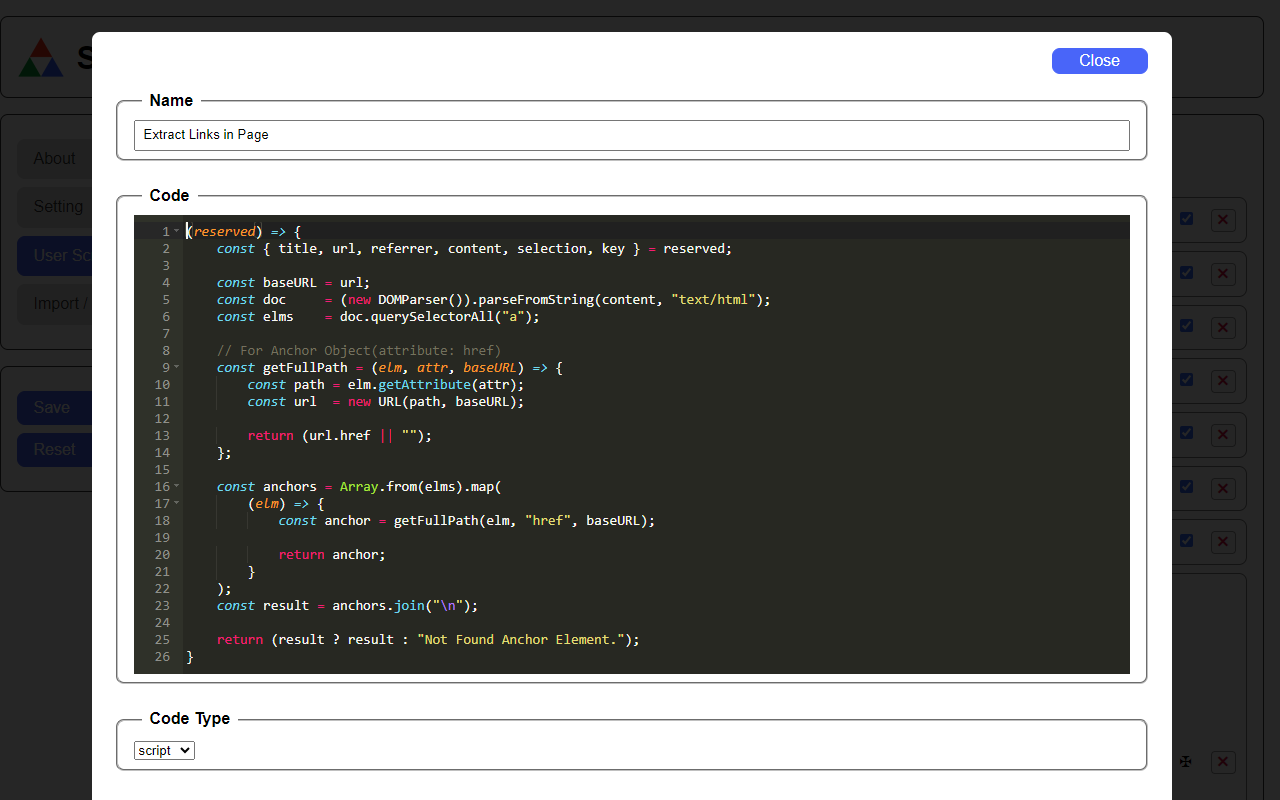Click line number 26 in the editor gutter
The width and height of the screenshot is (1280, 800).
[x=163, y=656]
